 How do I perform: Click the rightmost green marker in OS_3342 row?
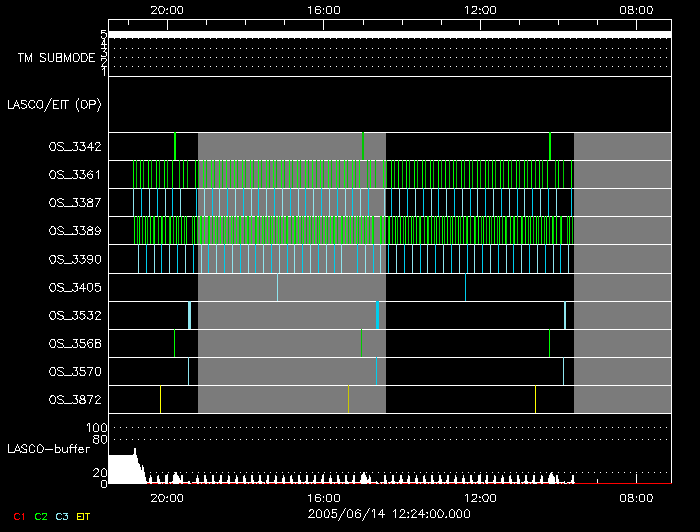[550, 146]
